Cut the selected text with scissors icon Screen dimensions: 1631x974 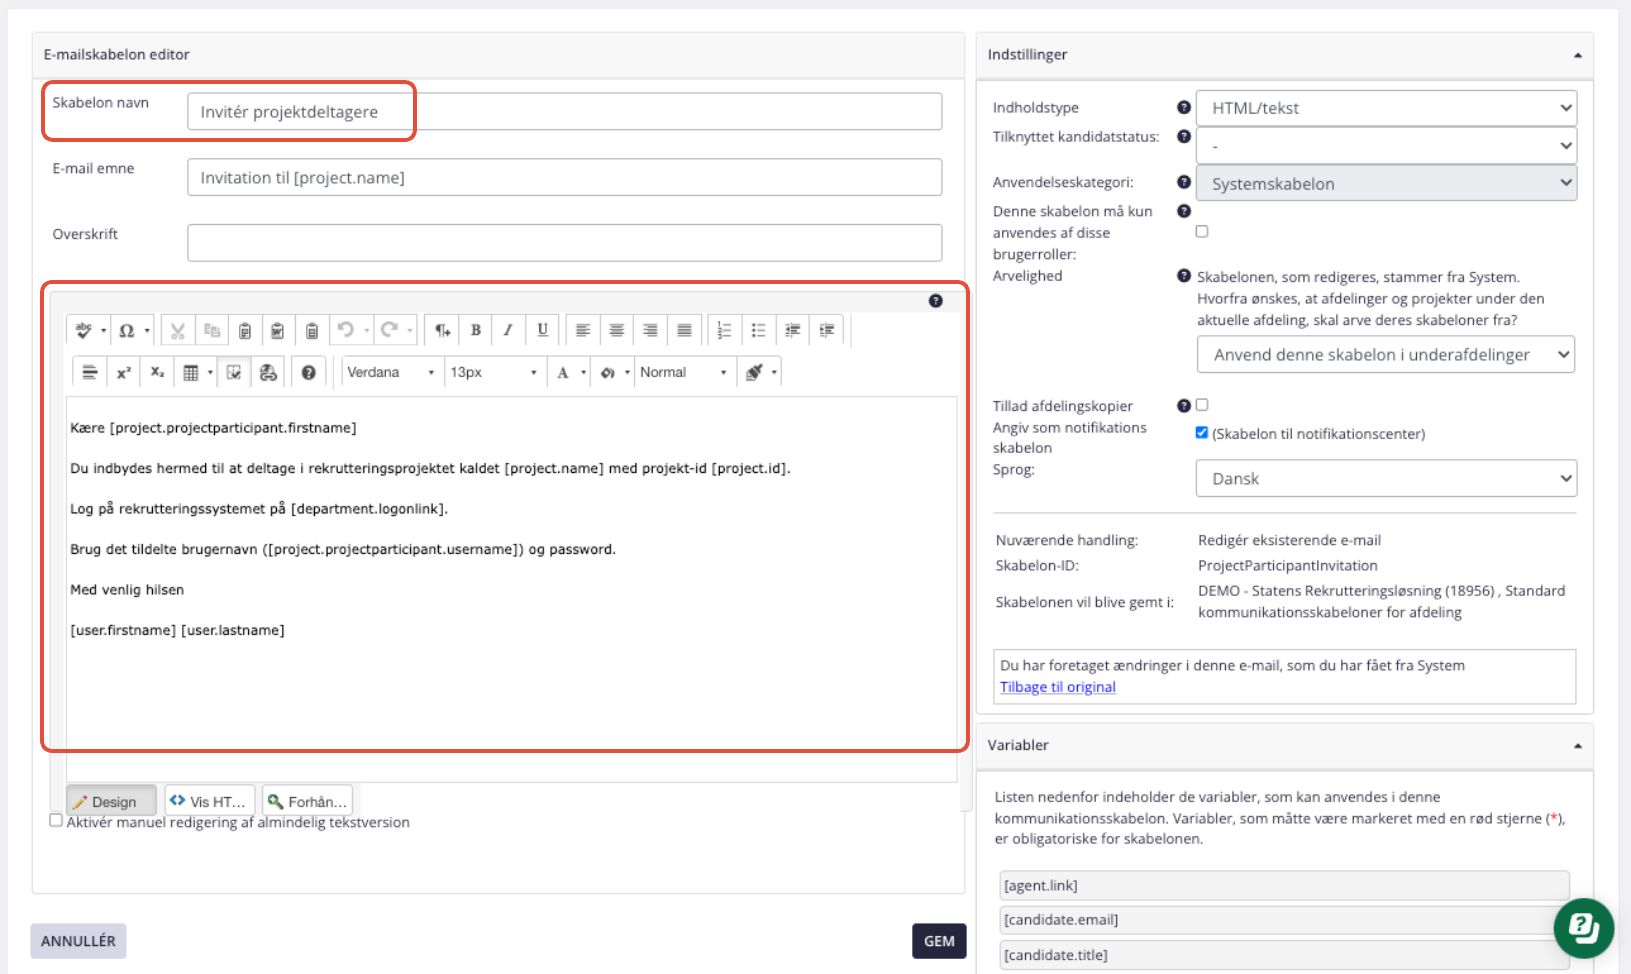click(178, 330)
